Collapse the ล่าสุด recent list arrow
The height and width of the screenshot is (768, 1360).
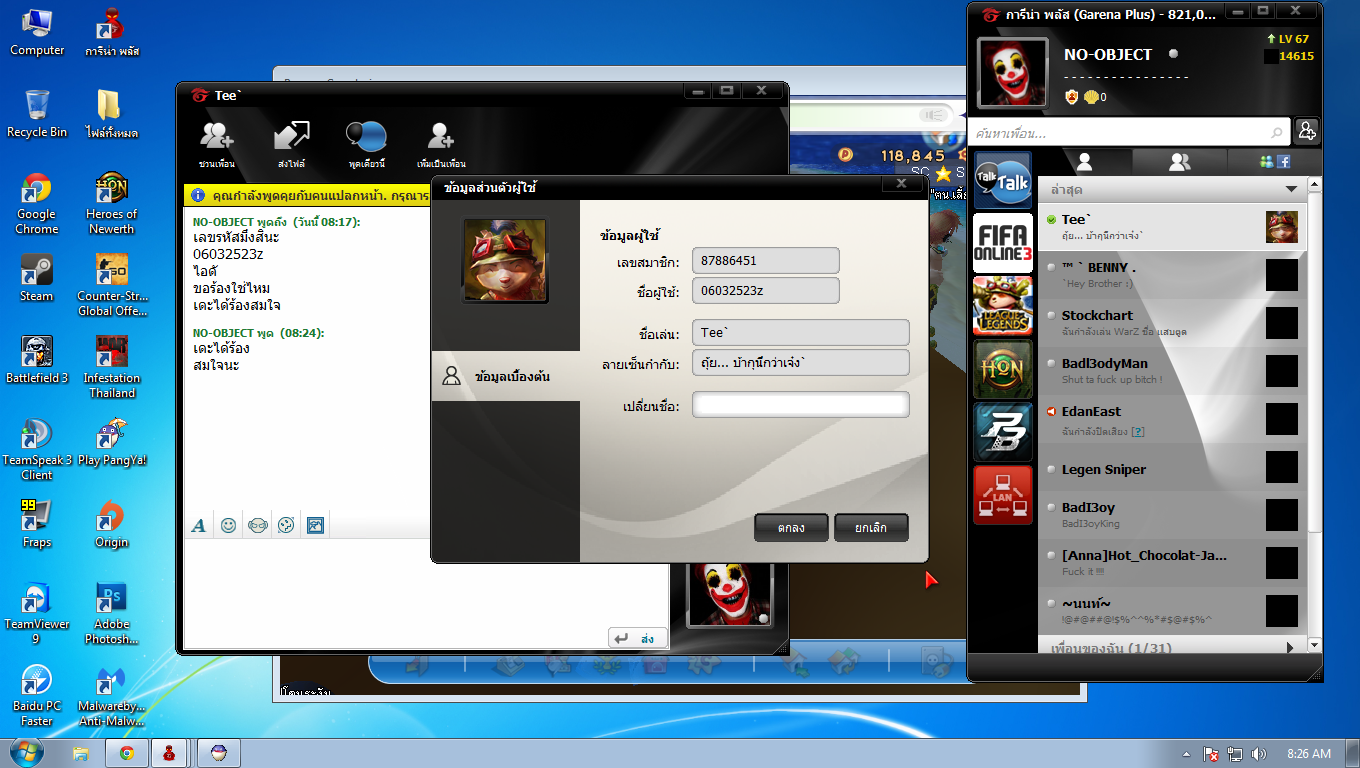pos(1291,189)
